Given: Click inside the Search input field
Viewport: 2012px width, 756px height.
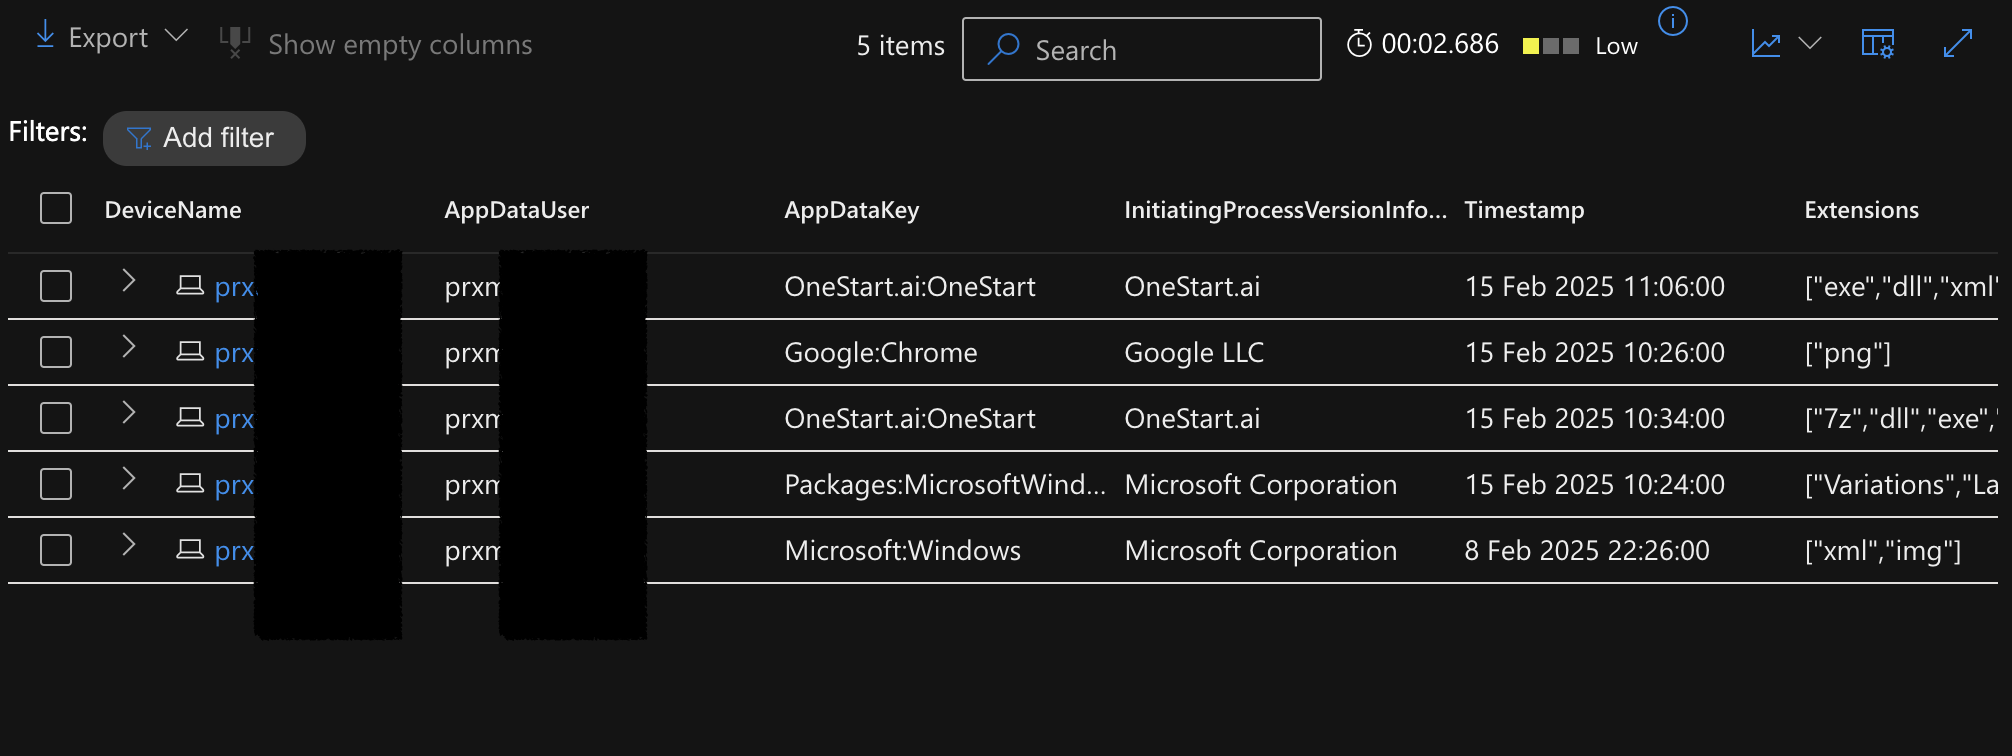Looking at the screenshot, I should [1141, 49].
